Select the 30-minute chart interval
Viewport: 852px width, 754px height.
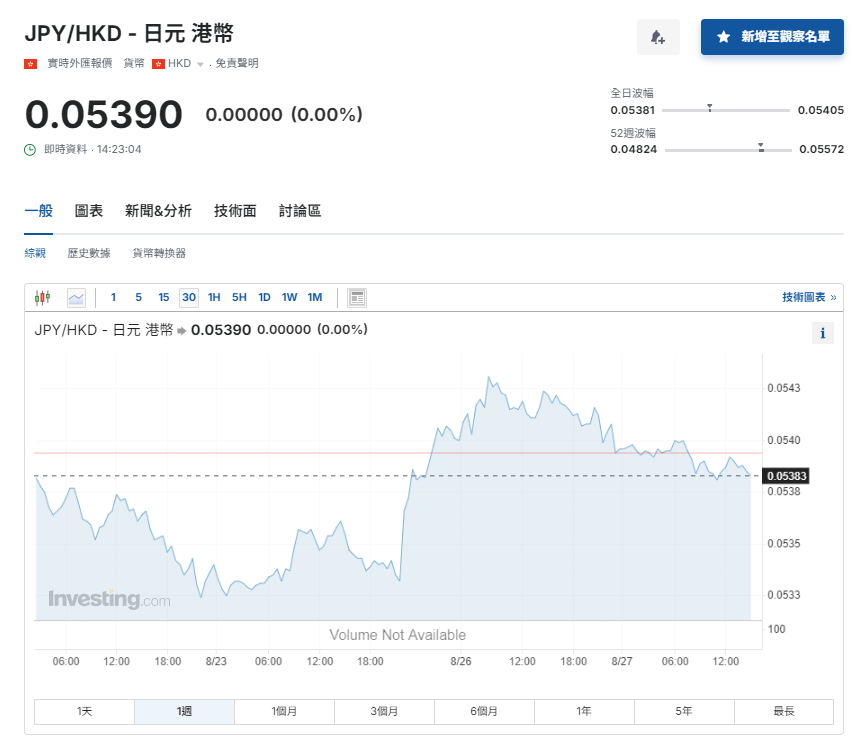click(x=188, y=297)
